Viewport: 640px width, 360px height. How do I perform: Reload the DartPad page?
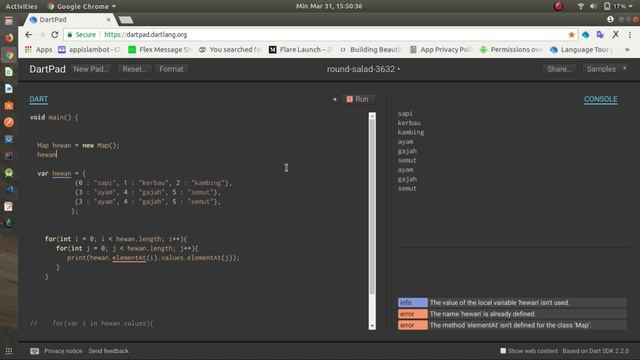55,35
